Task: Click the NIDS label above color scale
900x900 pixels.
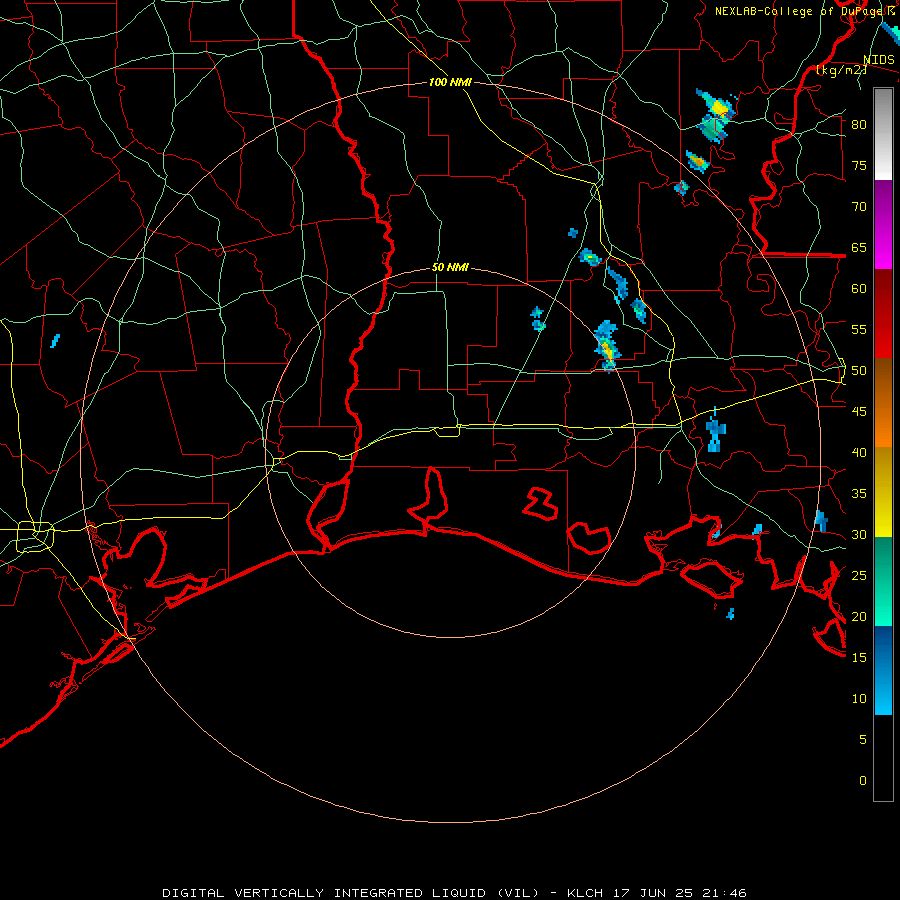Action: [x=878, y=60]
